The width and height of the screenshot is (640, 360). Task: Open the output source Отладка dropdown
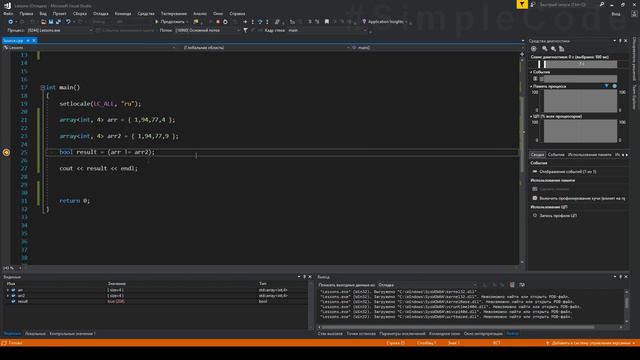(427, 285)
